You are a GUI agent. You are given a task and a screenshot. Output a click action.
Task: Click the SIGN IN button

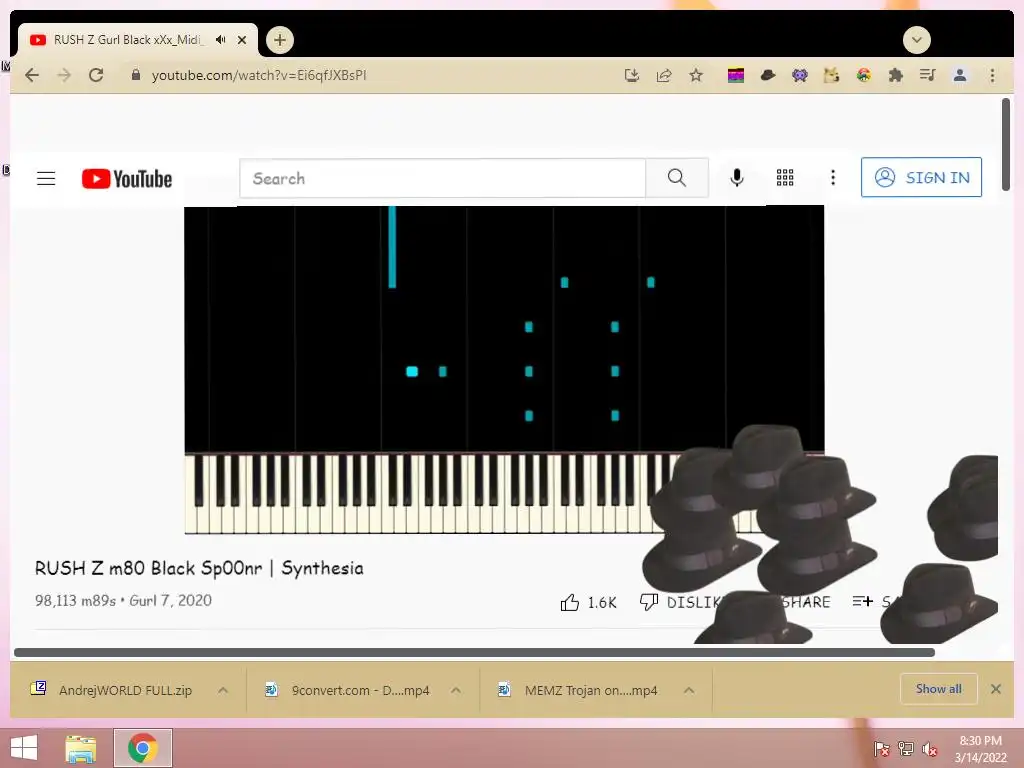pyautogui.click(x=921, y=177)
